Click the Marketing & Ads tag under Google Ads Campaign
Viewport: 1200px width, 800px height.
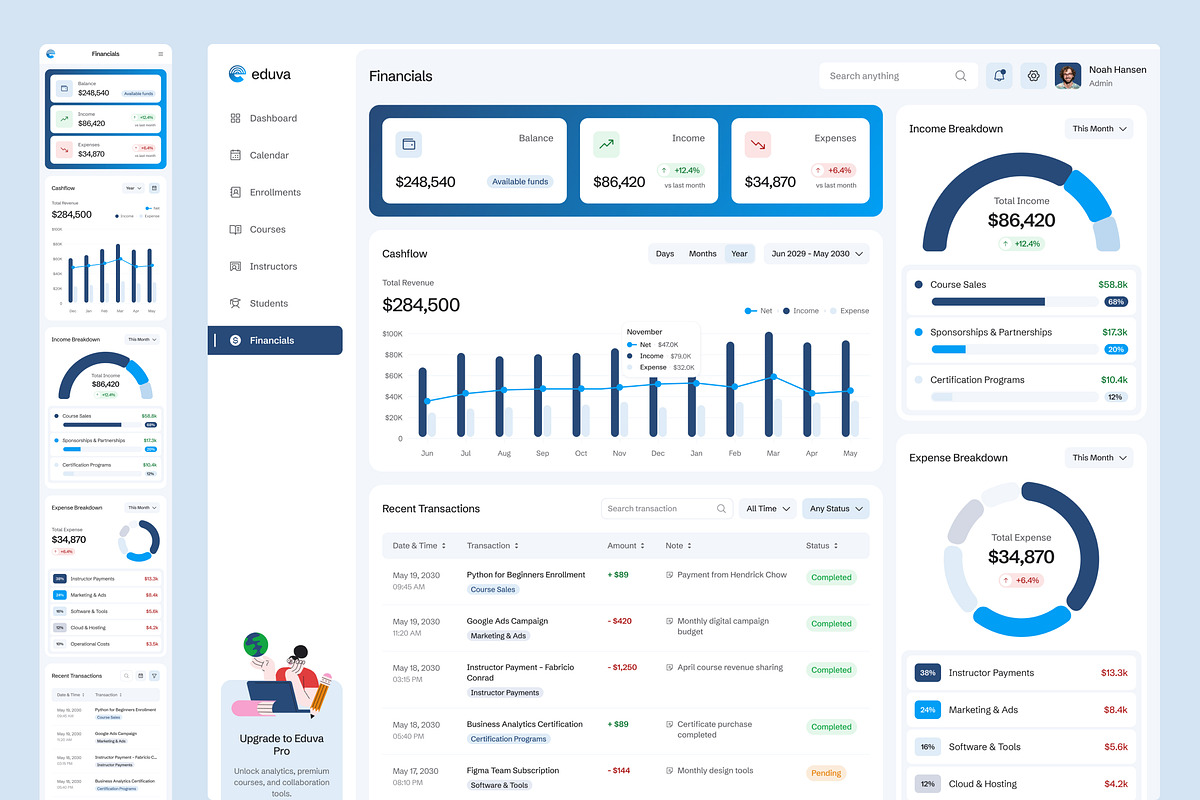(x=498, y=636)
